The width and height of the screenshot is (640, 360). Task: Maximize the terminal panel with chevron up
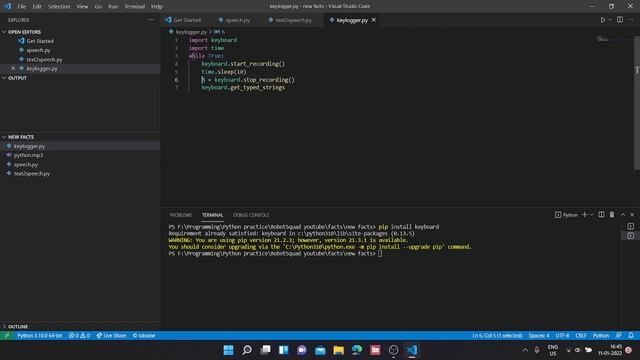point(623,215)
